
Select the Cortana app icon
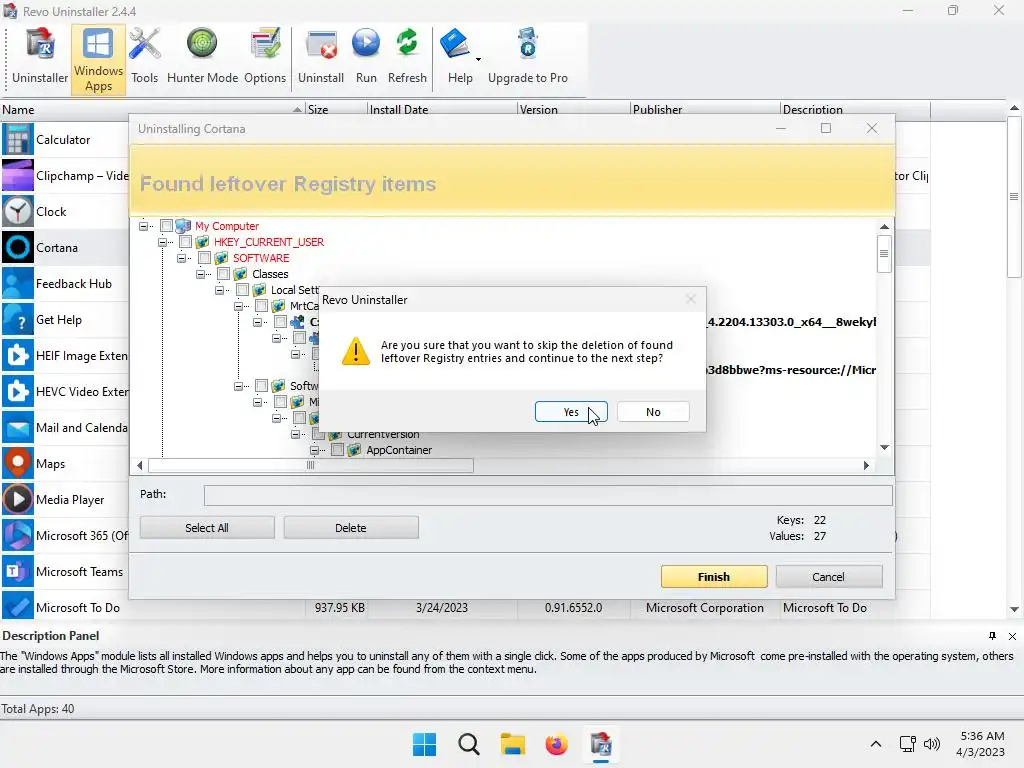click(x=18, y=248)
